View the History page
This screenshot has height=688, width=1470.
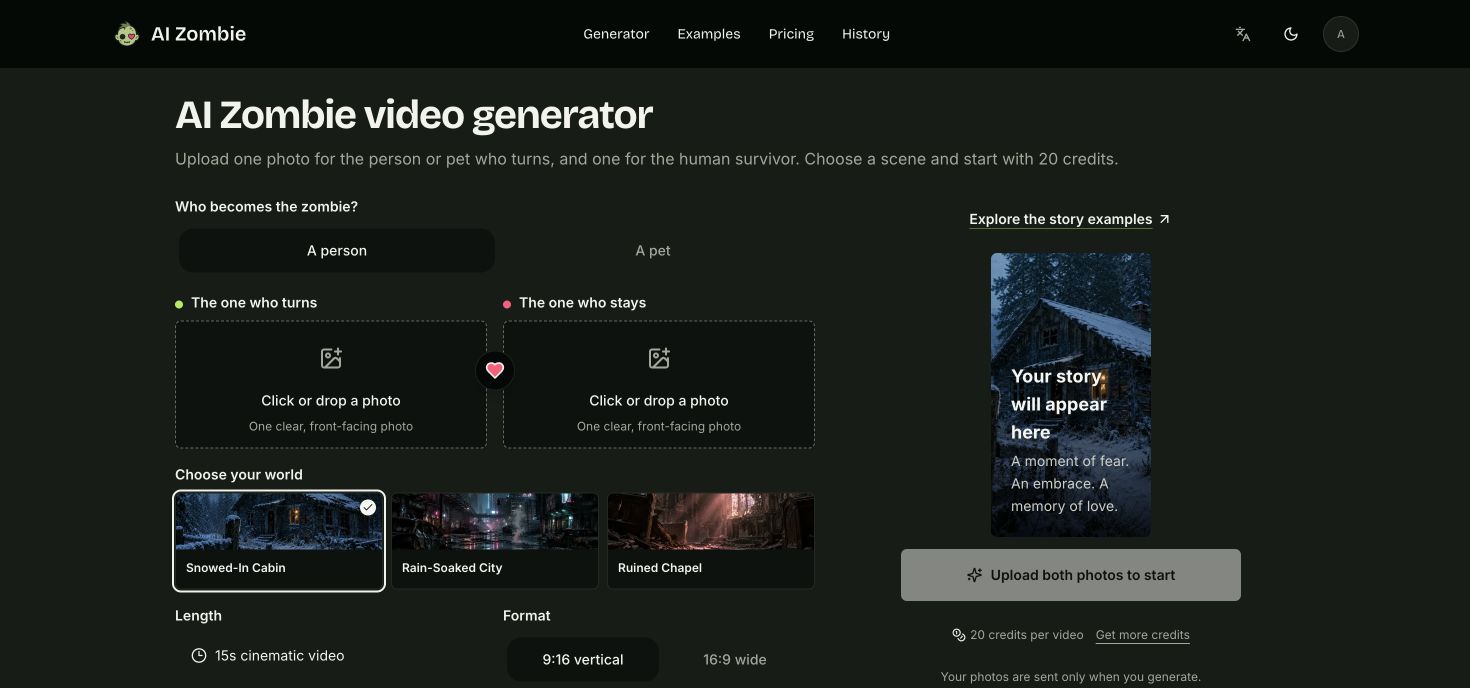866,34
